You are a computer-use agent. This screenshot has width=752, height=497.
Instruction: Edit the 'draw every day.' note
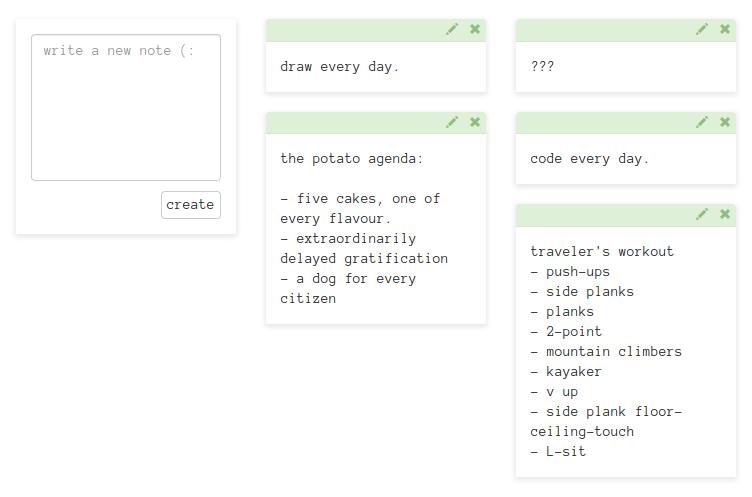point(452,29)
